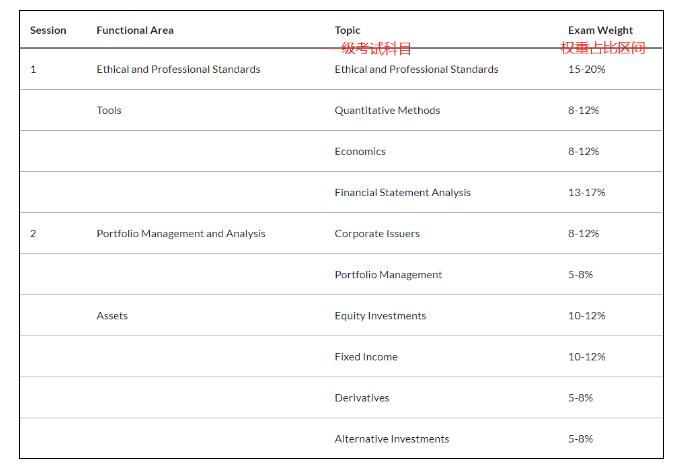This screenshot has height=467, width=674.
Task: Select the Quantitative Methods topic
Action: coord(387,110)
